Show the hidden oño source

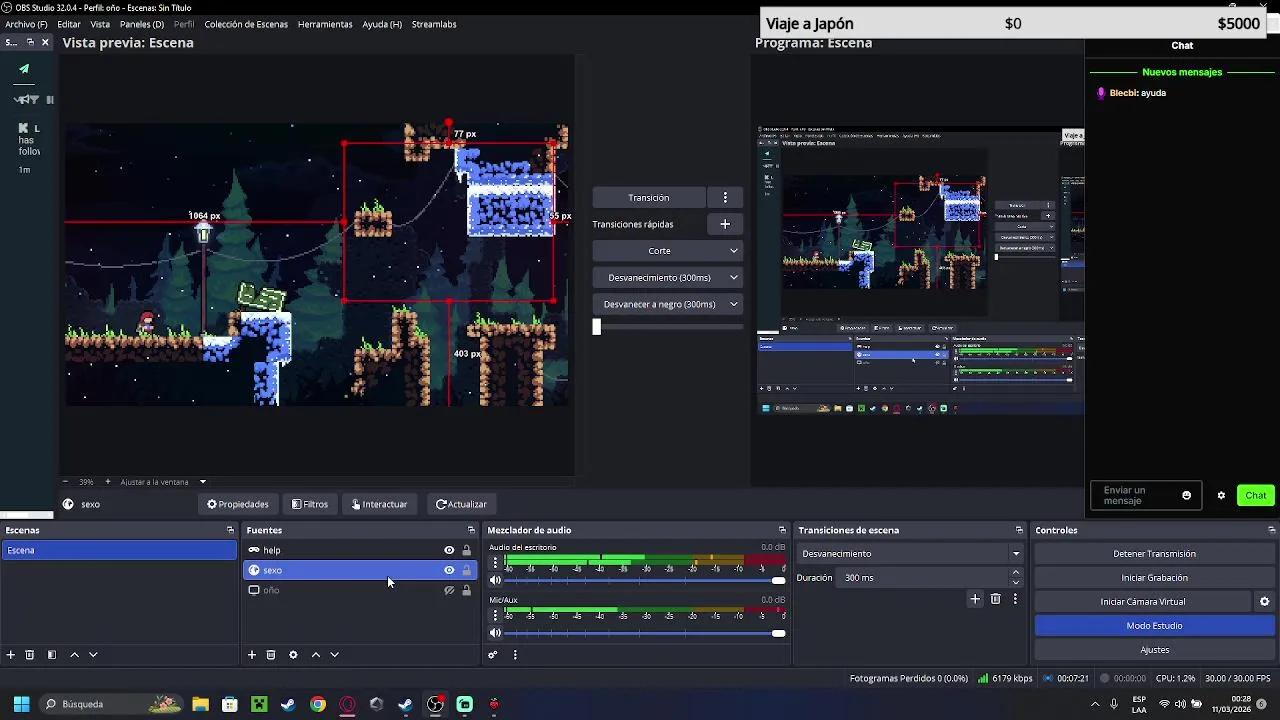tap(449, 590)
